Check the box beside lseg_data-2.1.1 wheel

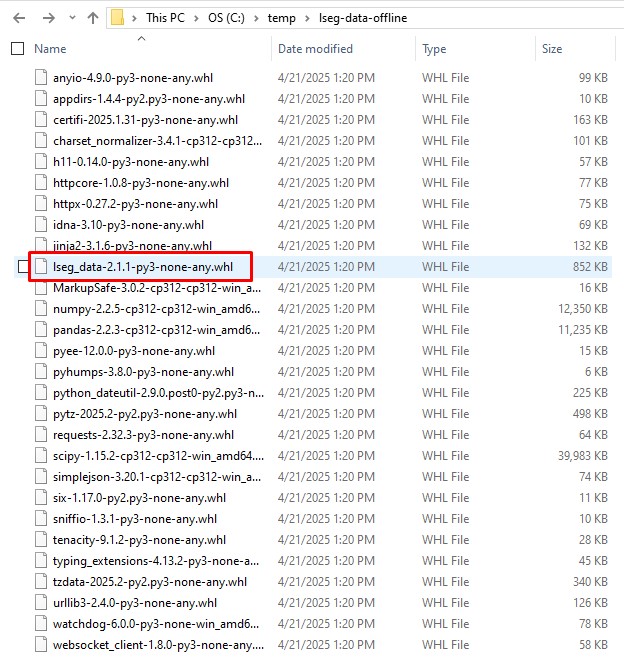click(24, 267)
